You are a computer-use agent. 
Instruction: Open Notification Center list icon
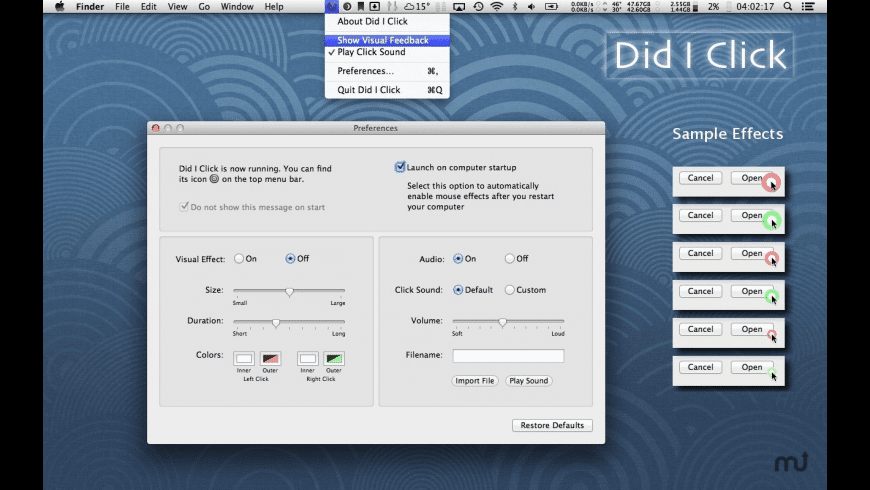point(808,7)
